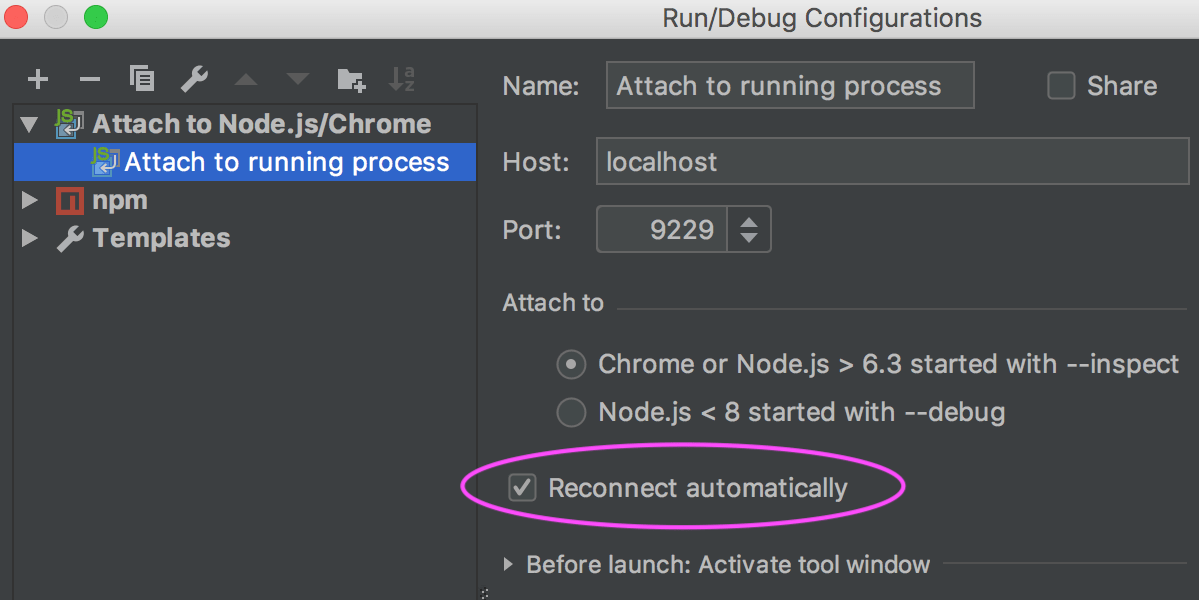Expand the Templates section
The image size is (1199, 600).
click(29, 238)
